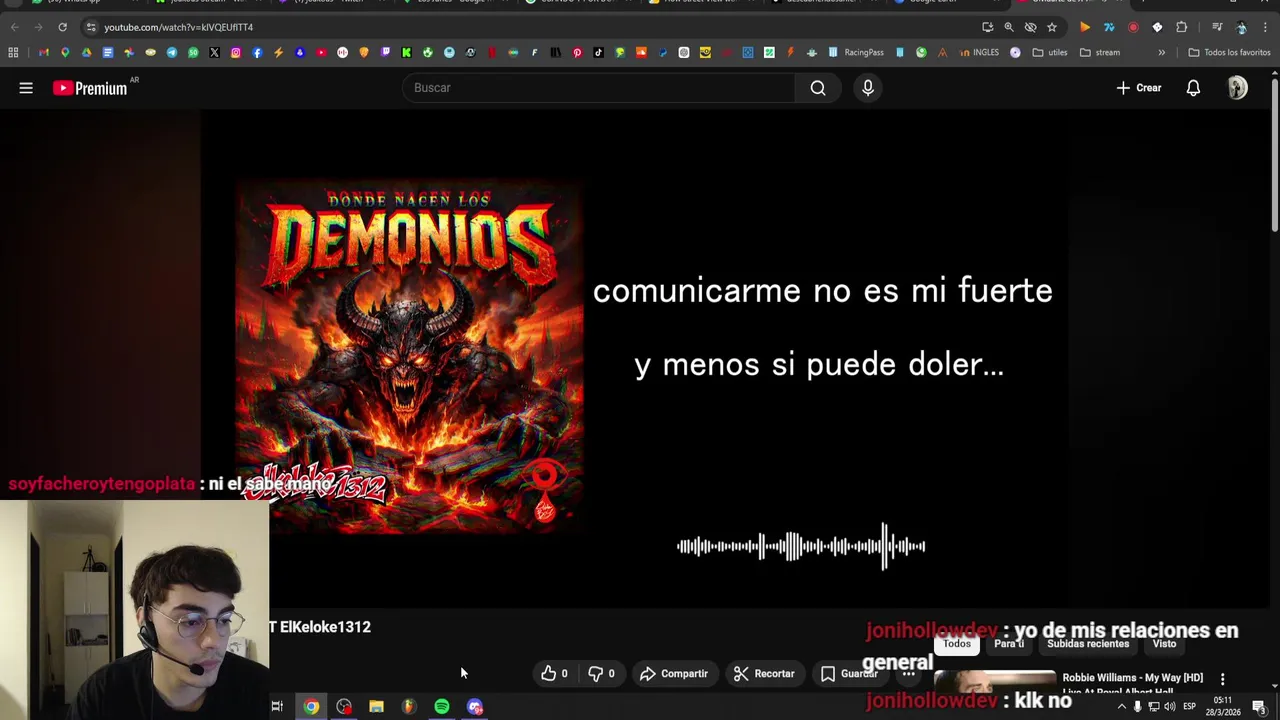
Task: Select the Subidas recientes filter chip
Action: [x=1088, y=644]
